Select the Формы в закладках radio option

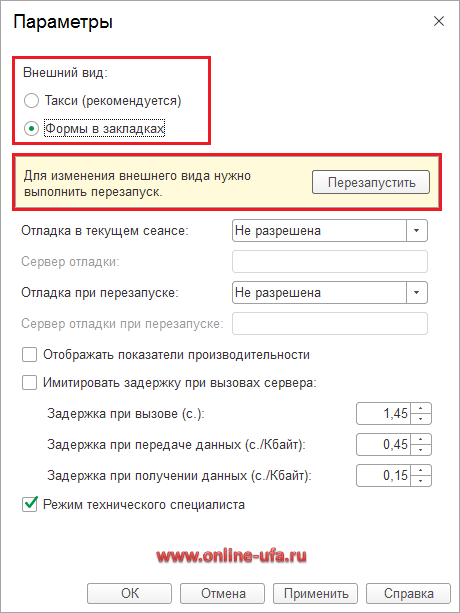31,128
